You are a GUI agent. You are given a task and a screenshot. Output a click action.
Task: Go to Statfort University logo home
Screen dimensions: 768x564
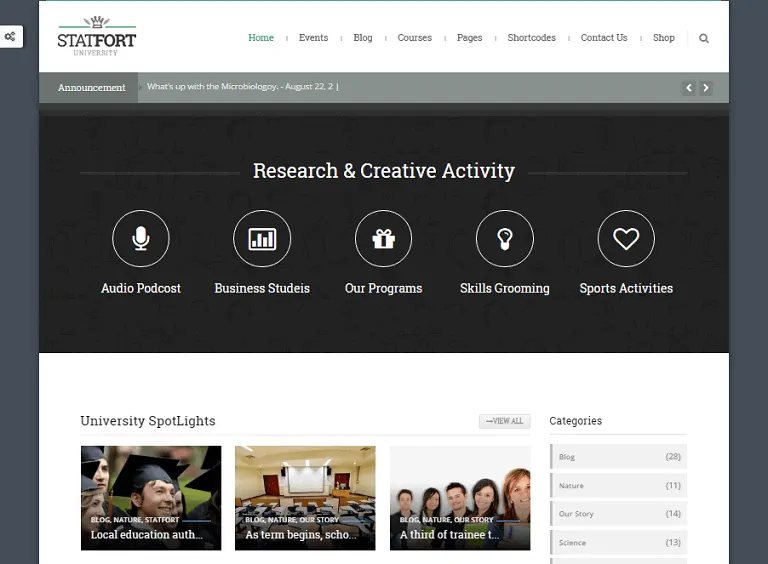pos(97,37)
